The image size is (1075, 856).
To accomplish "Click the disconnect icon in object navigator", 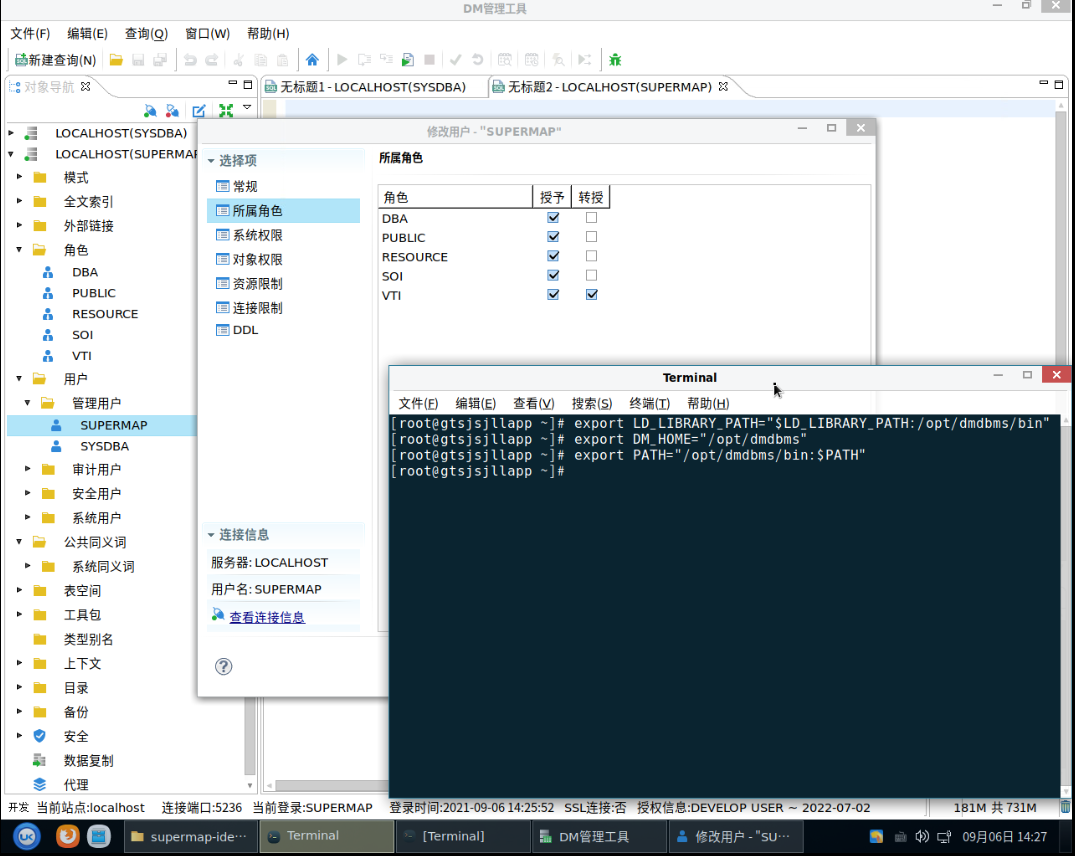I will (x=172, y=110).
